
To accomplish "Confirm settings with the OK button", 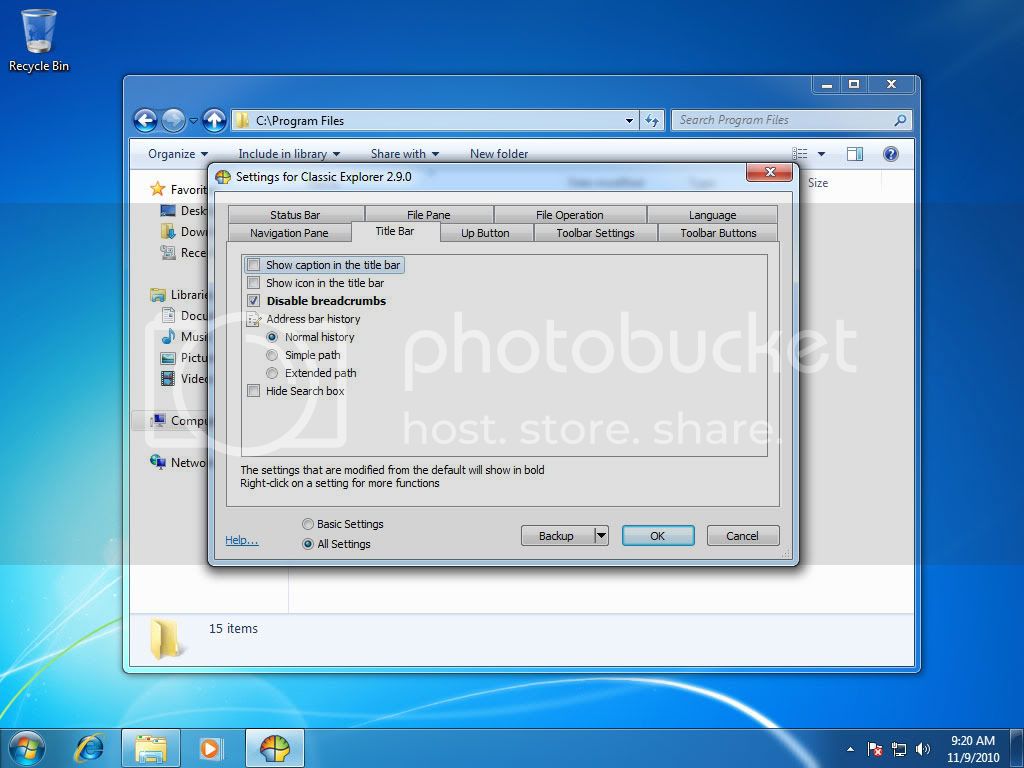I will [x=658, y=535].
